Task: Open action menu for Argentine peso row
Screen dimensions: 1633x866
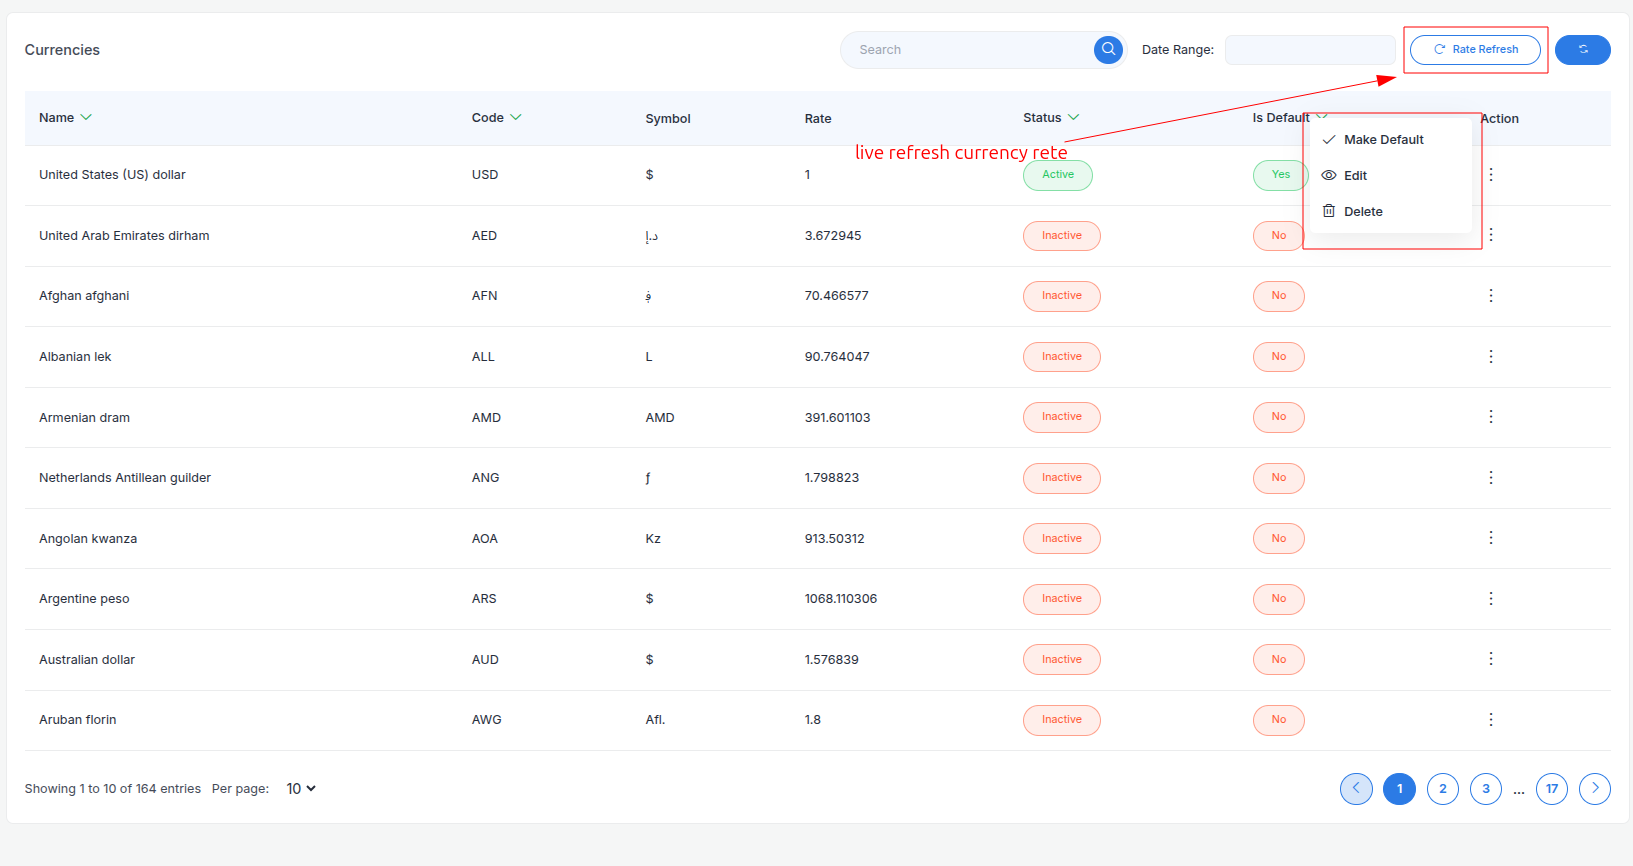Action: tap(1491, 599)
